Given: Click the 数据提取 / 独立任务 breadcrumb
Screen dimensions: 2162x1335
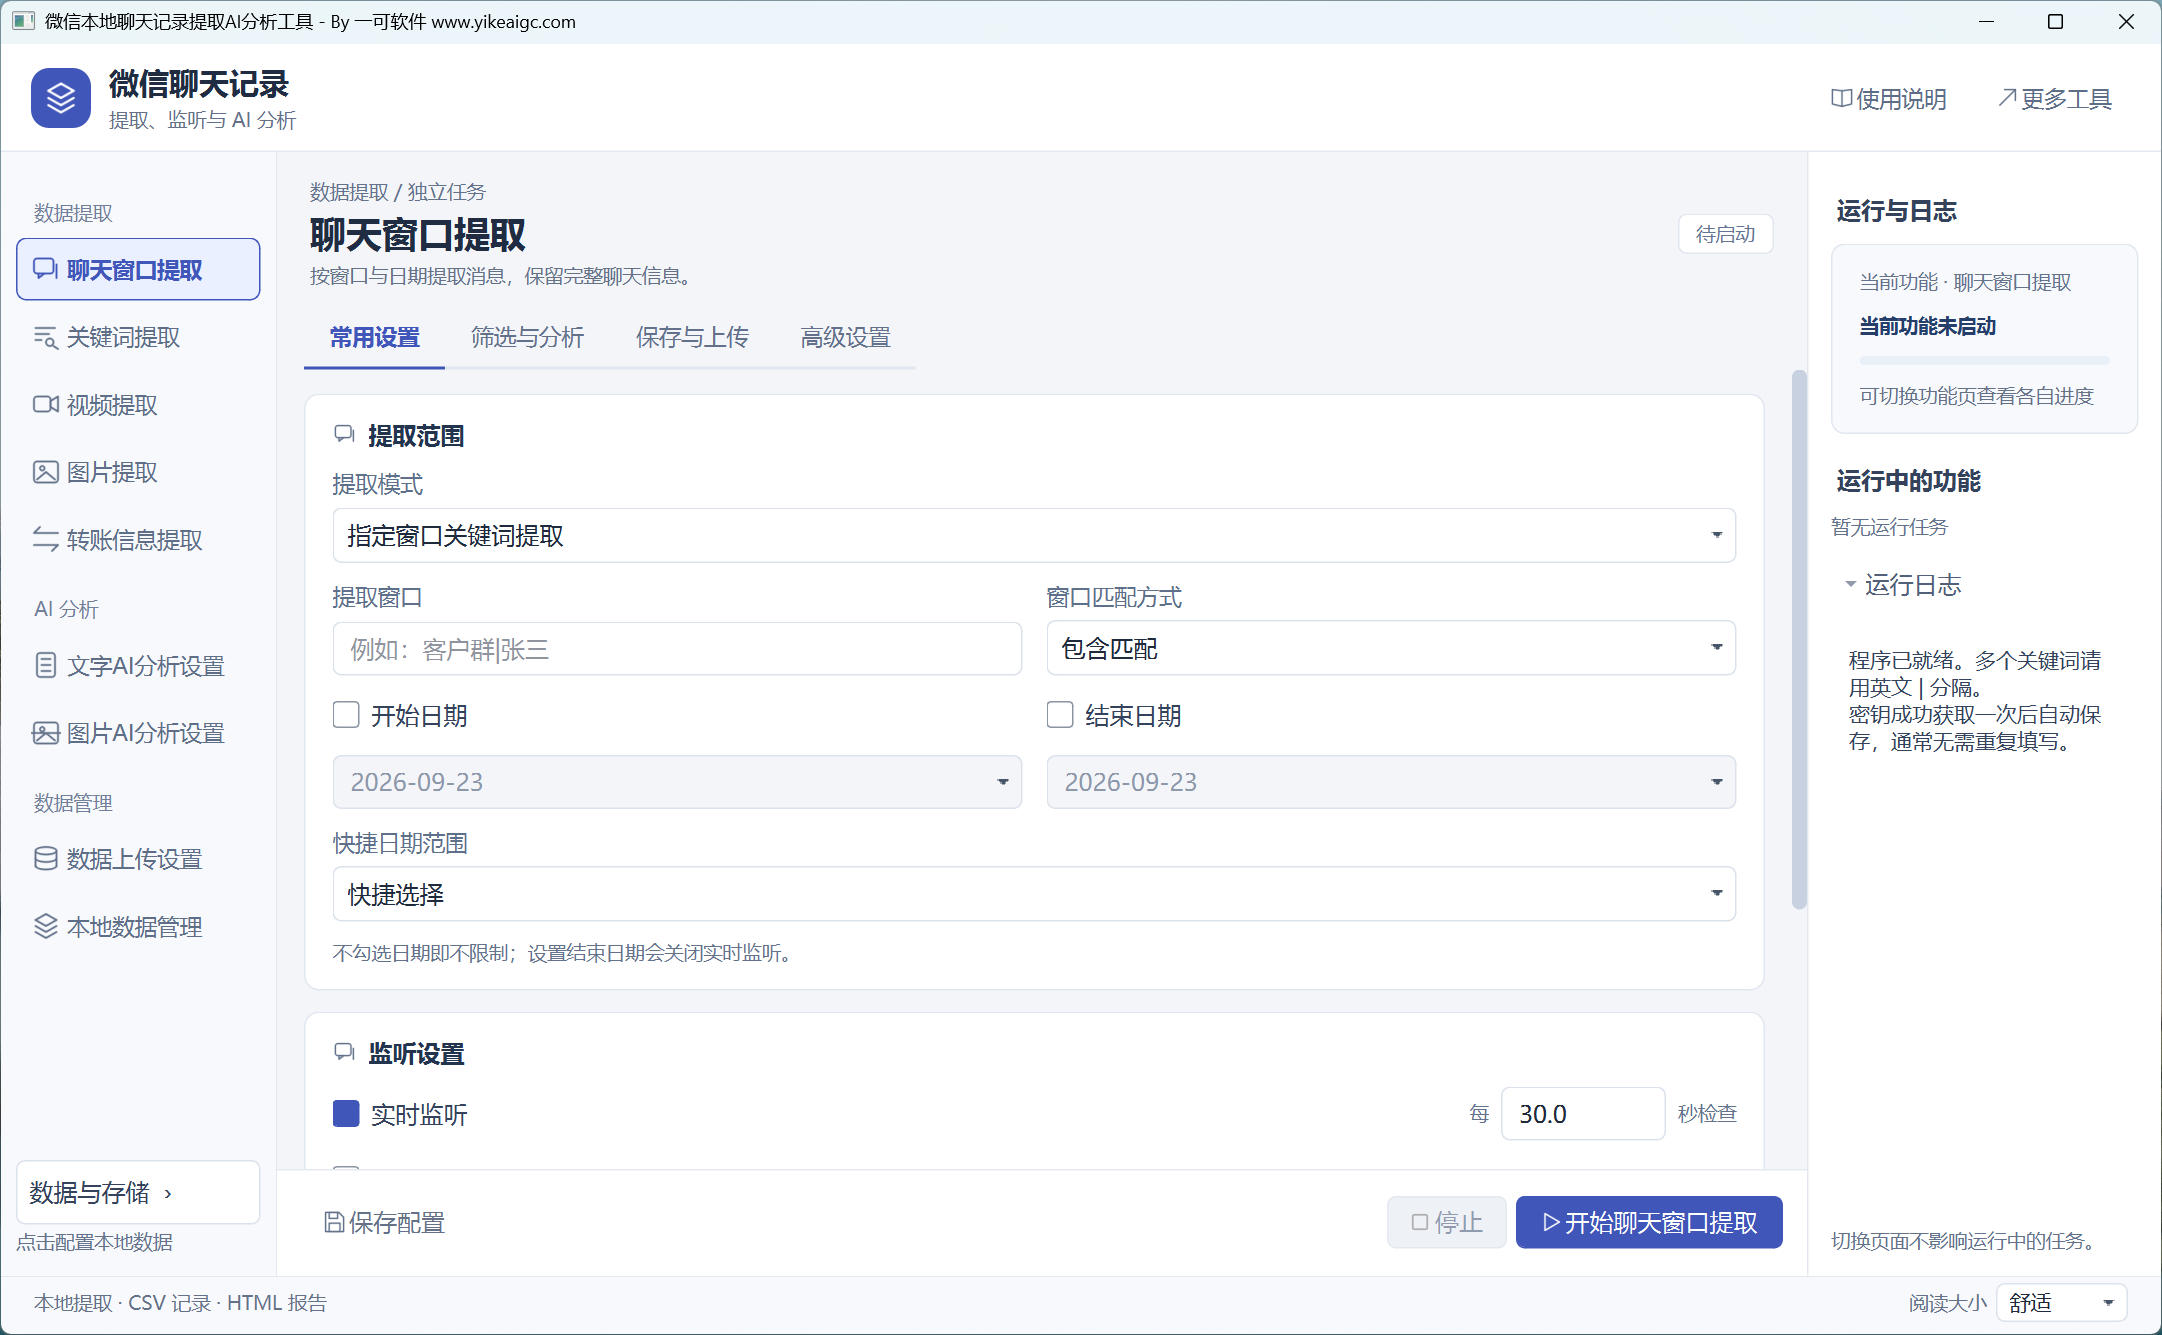Looking at the screenshot, I should coord(398,191).
